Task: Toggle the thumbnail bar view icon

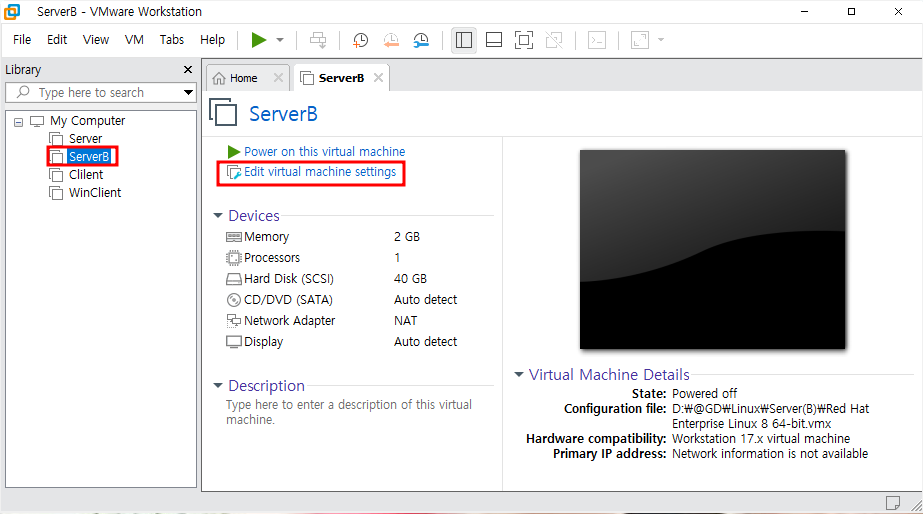Action: pos(493,40)
